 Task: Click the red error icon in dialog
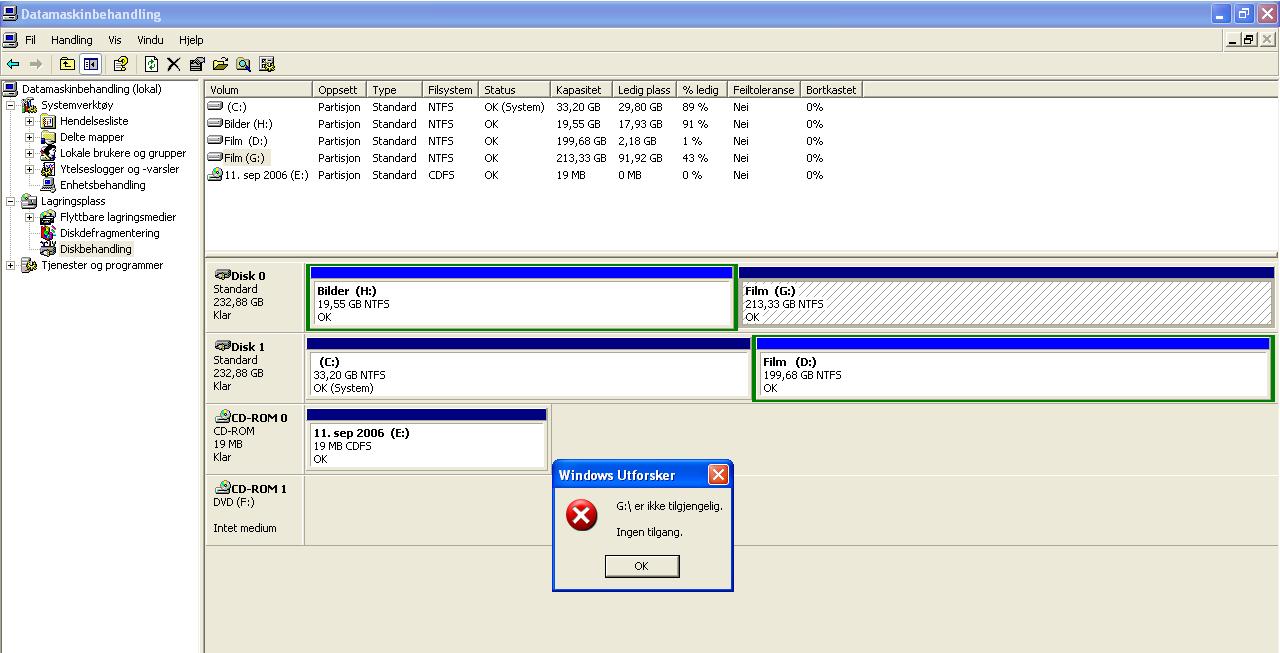581,515
